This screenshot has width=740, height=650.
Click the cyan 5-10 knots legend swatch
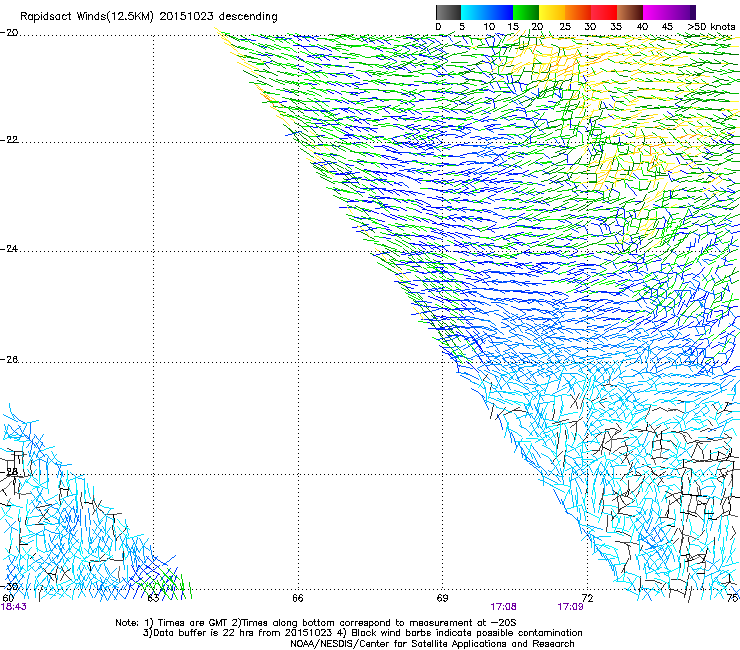(474, 12)
